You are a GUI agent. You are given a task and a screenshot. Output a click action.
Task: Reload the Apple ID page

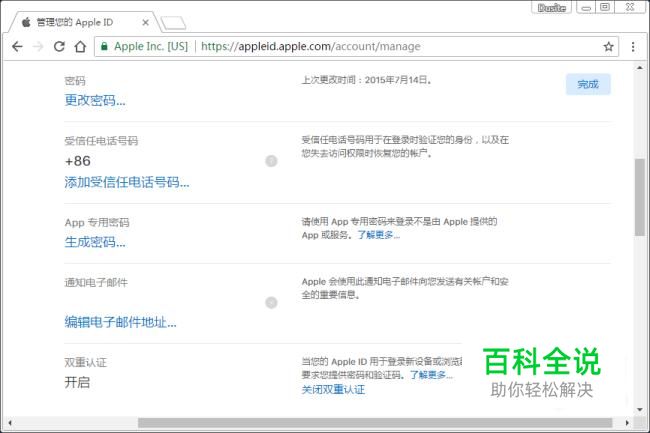[59, 46]
